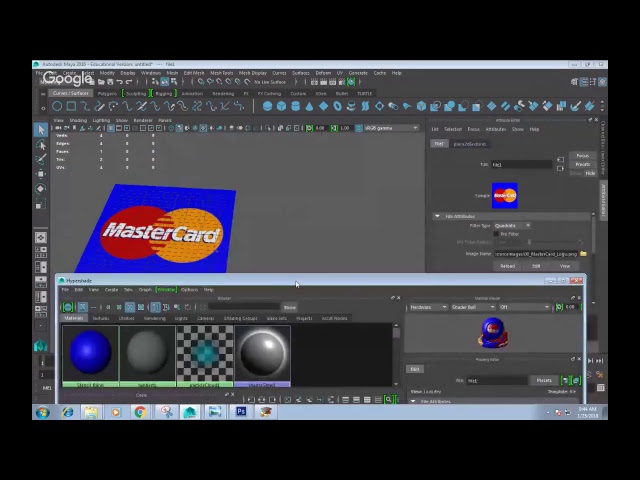Enable the Pre Filter checkbox

(496, 234)
